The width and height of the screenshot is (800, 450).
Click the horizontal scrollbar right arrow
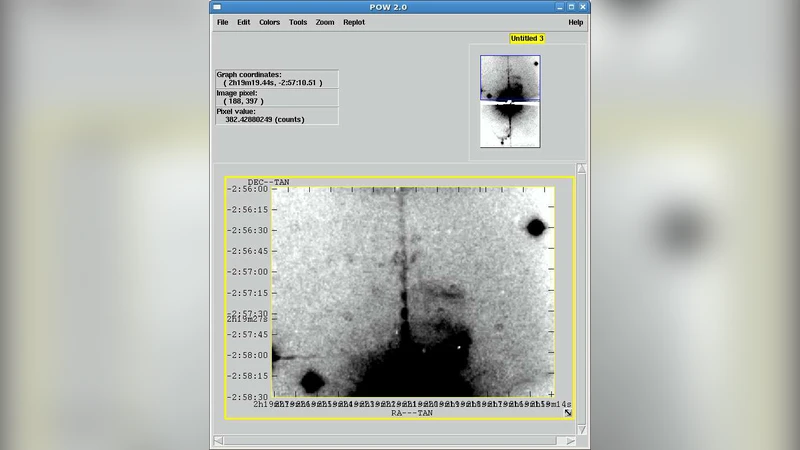click(571, 441)
